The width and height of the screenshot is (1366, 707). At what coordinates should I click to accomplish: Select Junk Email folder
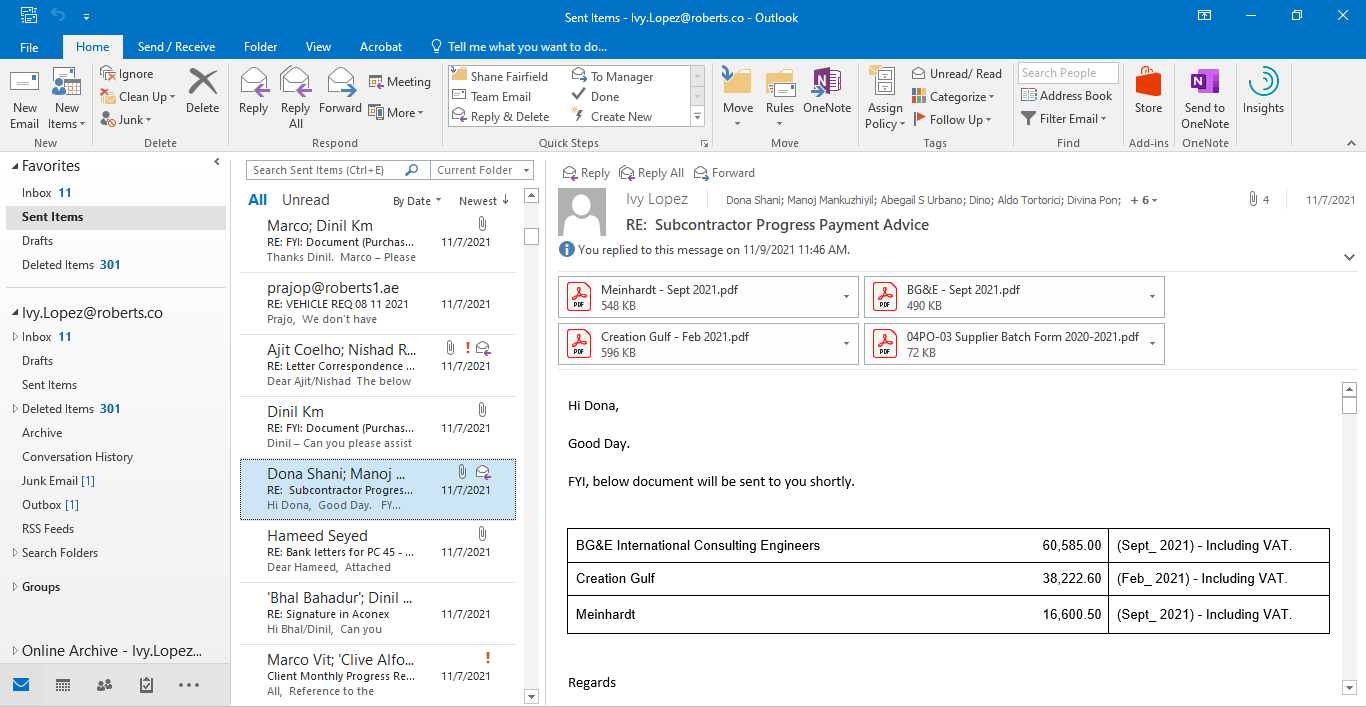[x=58, y=481]
